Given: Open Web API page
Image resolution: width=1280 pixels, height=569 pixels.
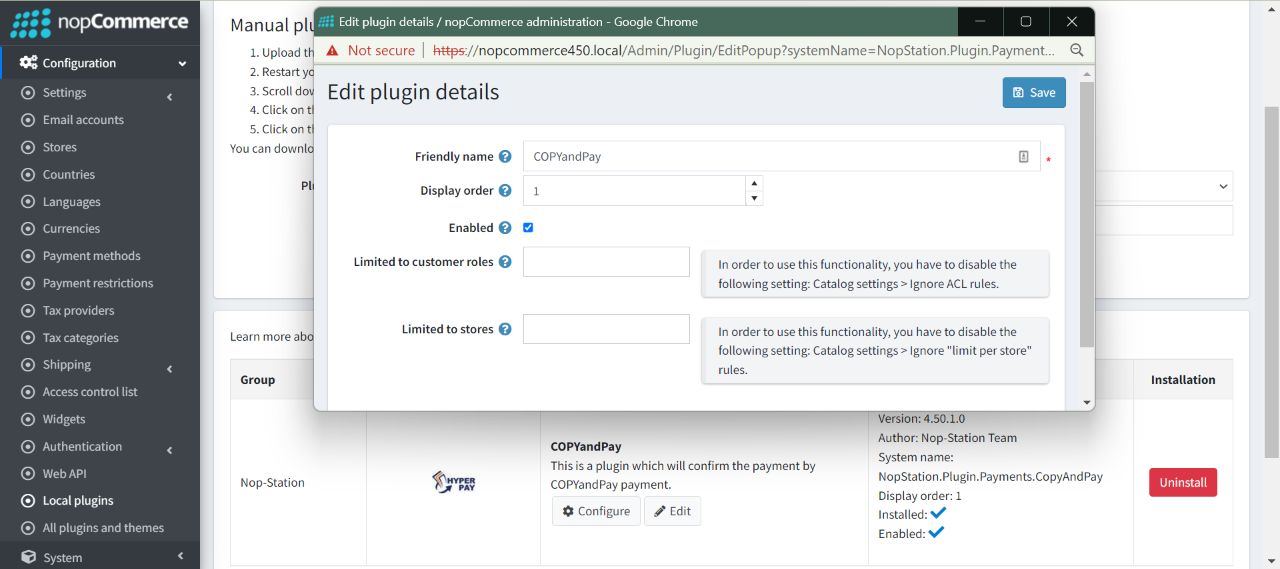Looking at the screenshot, I should (64, 474).
